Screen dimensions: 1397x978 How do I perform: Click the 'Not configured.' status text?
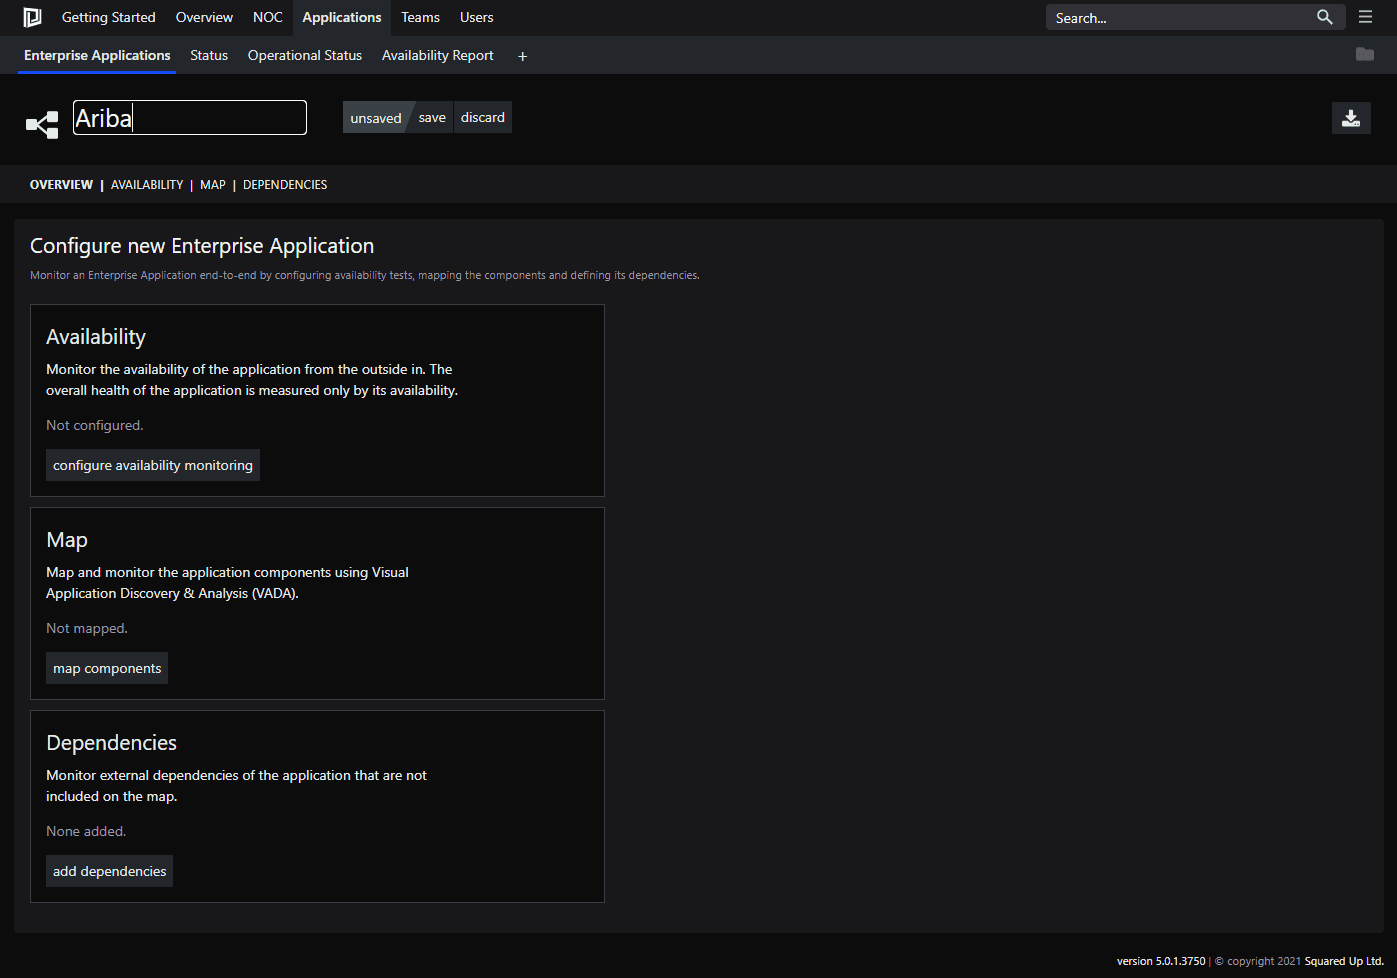coord(95,425)
